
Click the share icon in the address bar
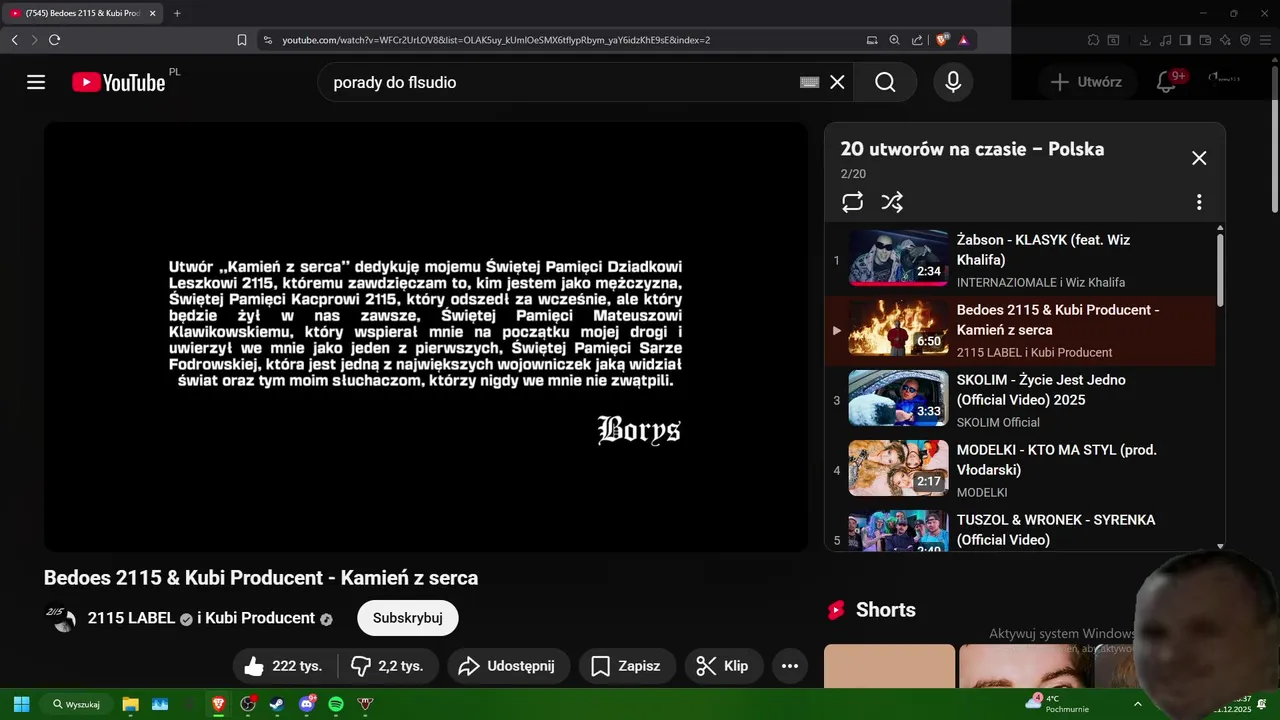917,40
